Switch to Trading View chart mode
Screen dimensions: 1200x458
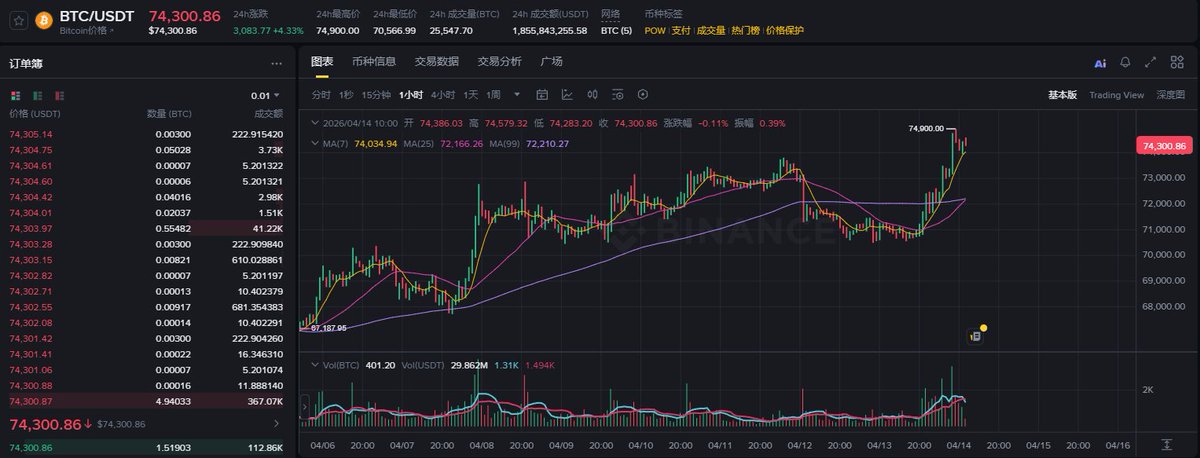tap(1116, 95)
